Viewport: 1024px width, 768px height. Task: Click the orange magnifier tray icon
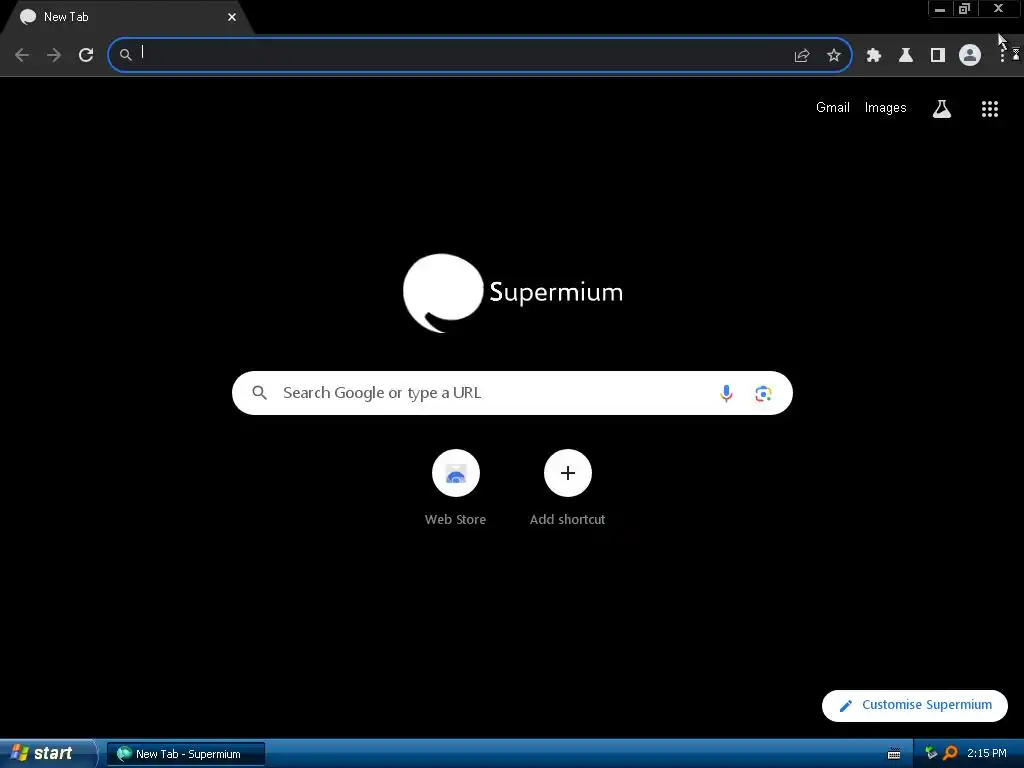coord(950,753)
